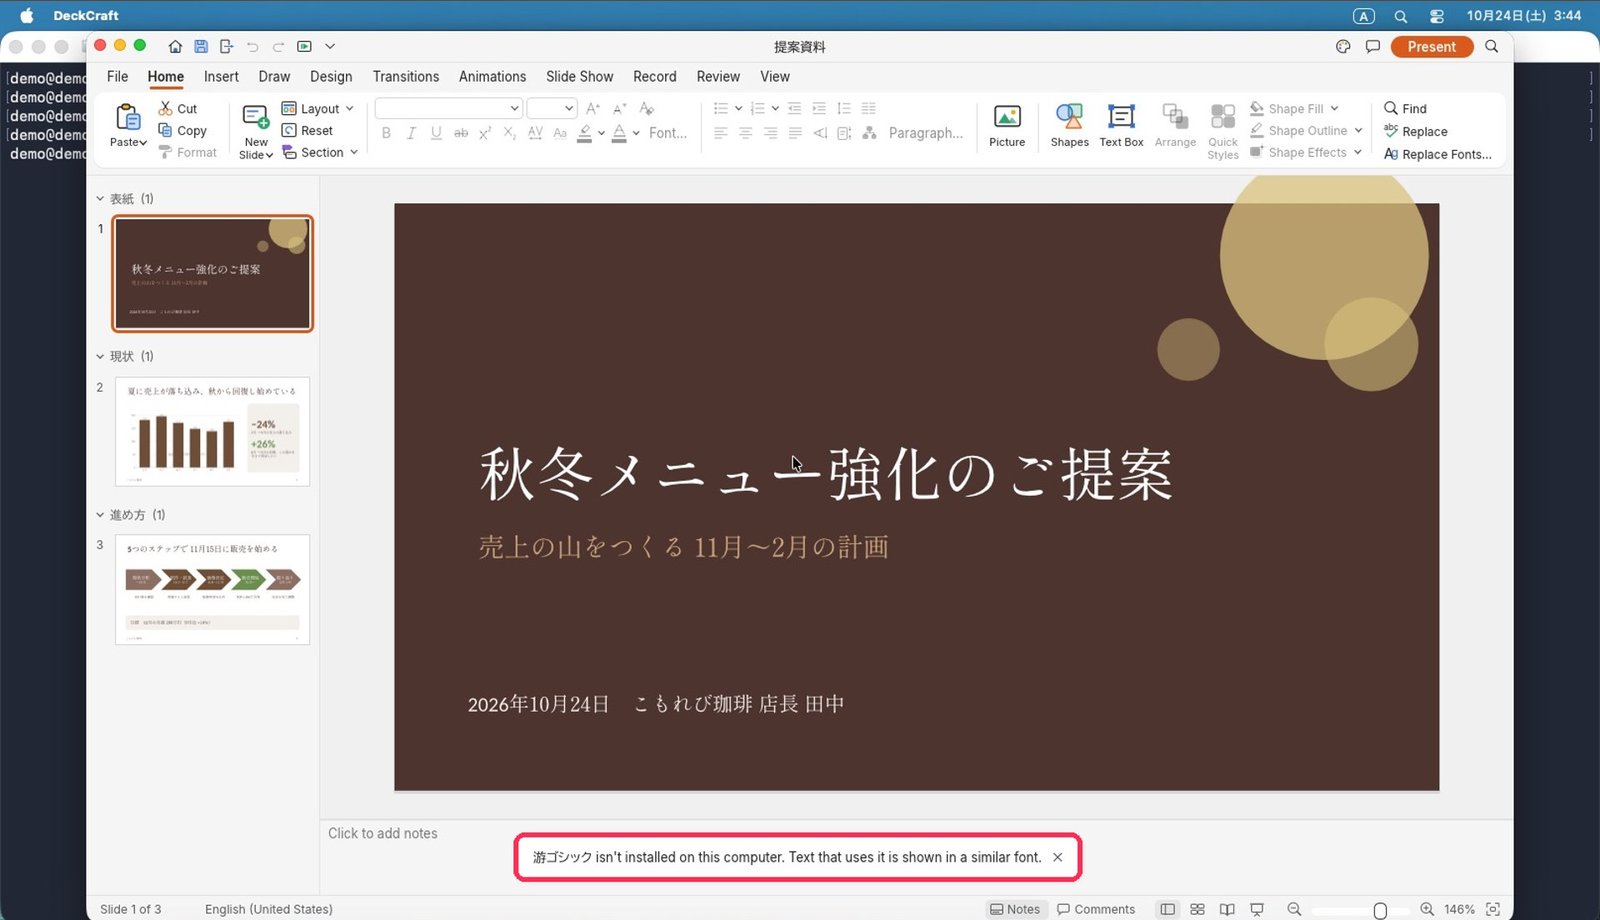Open quick access toolbar customization chevron
Viewport: 1600px width, 920px height.
point(330,46)
